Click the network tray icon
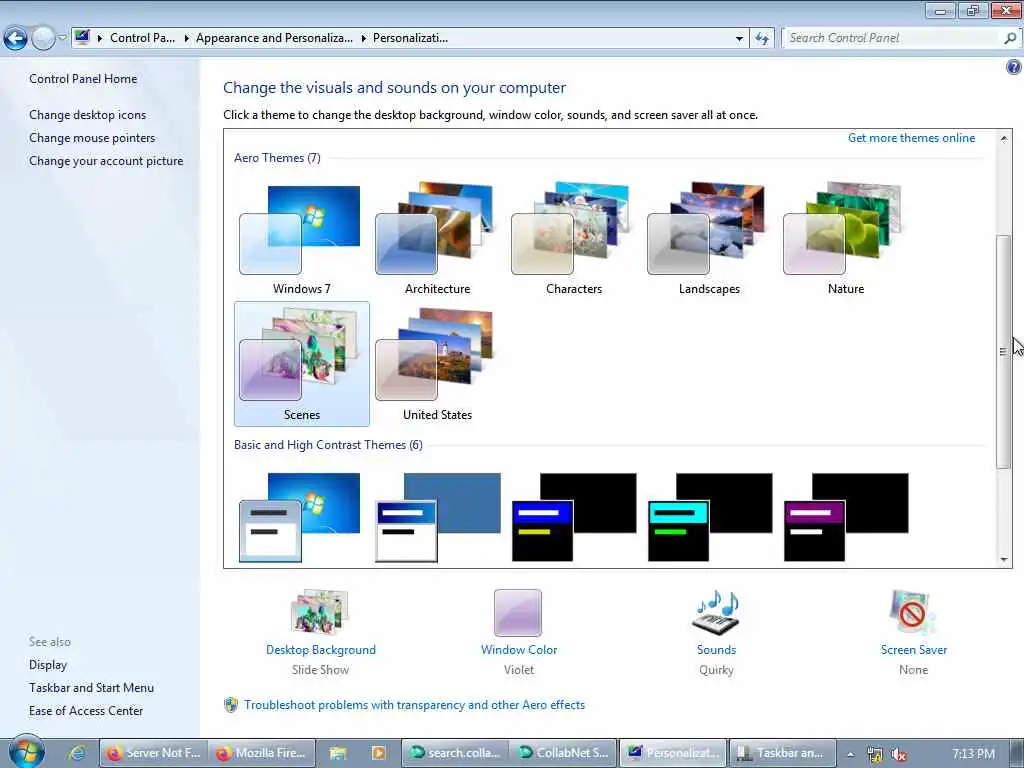Viewport: 1024px width, 768px height. pos(874,754)
